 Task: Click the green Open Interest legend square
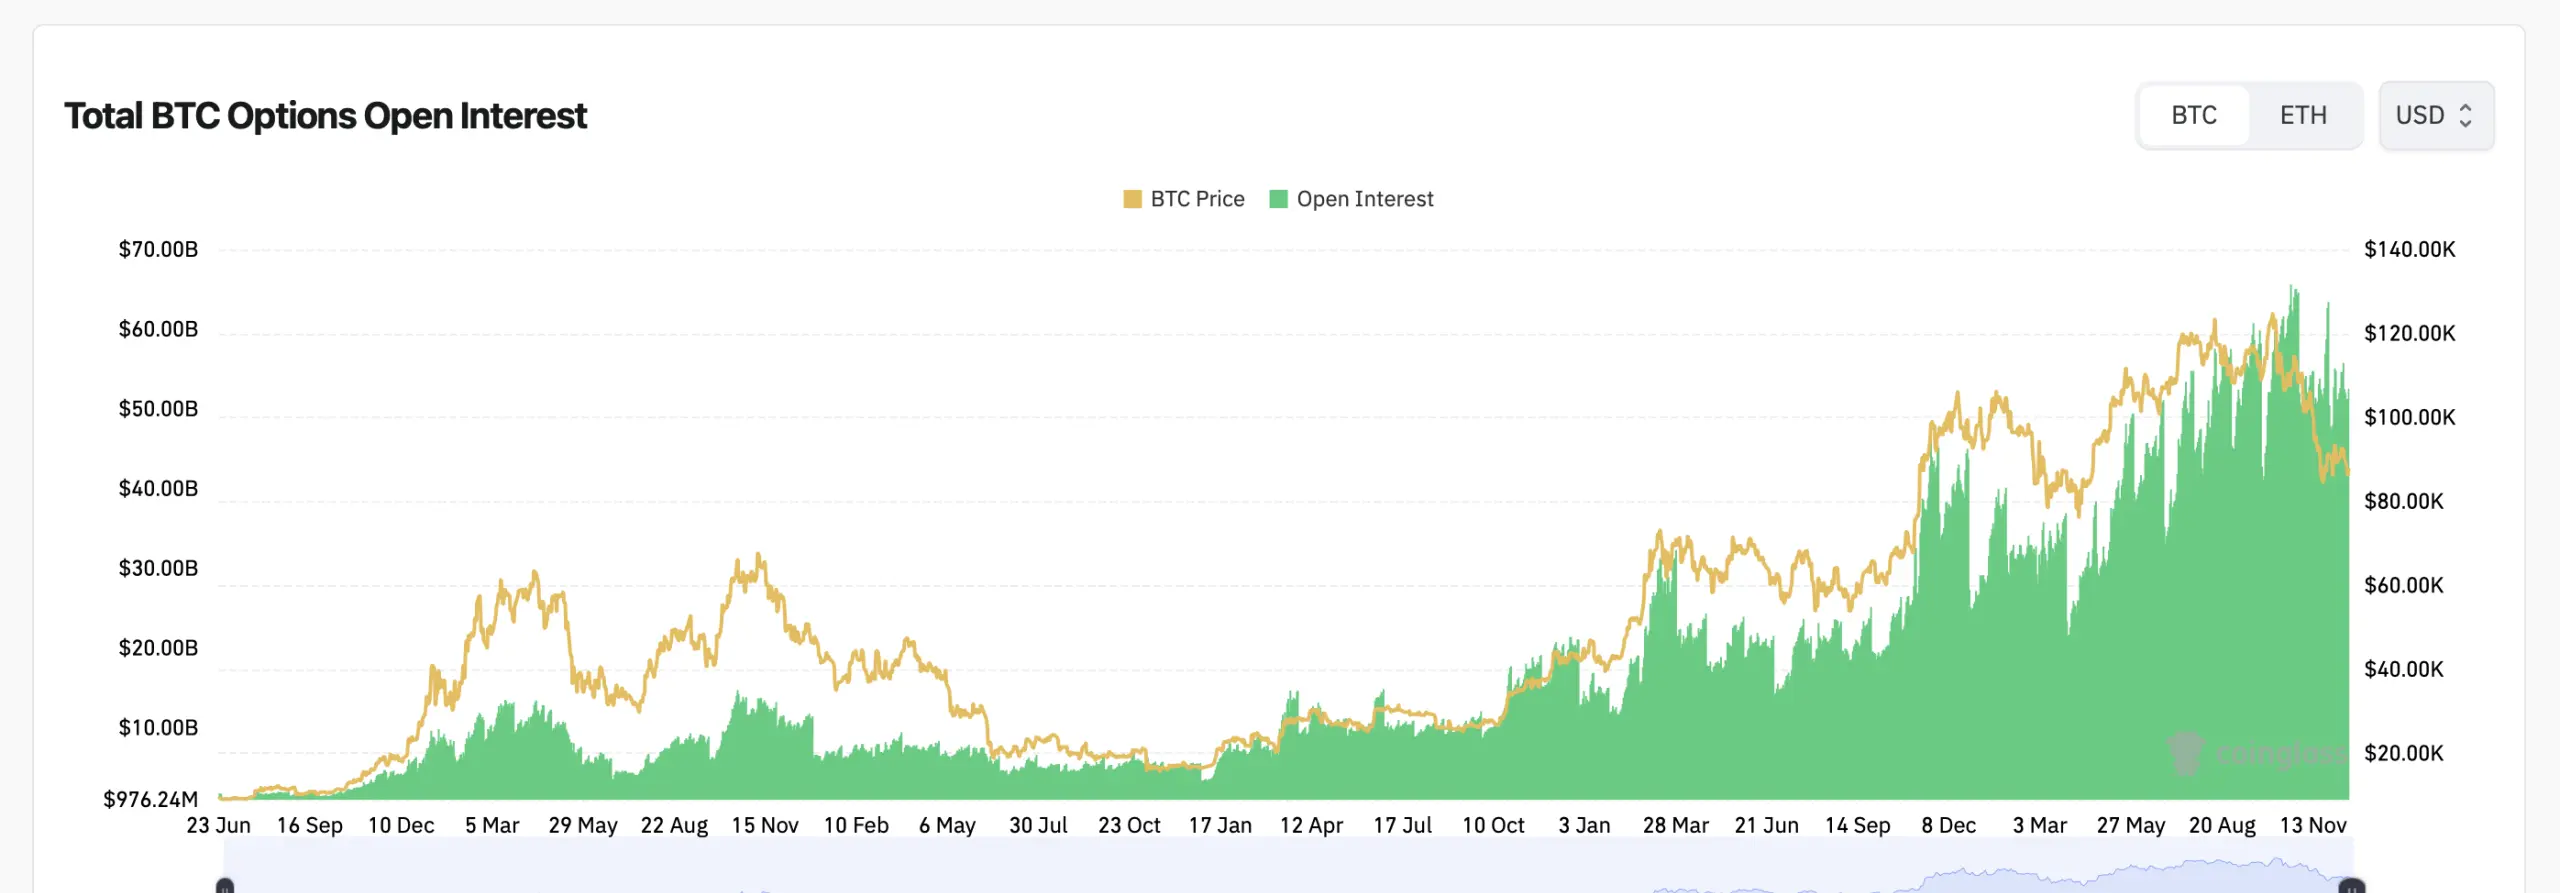click(x=1280, y=198)
